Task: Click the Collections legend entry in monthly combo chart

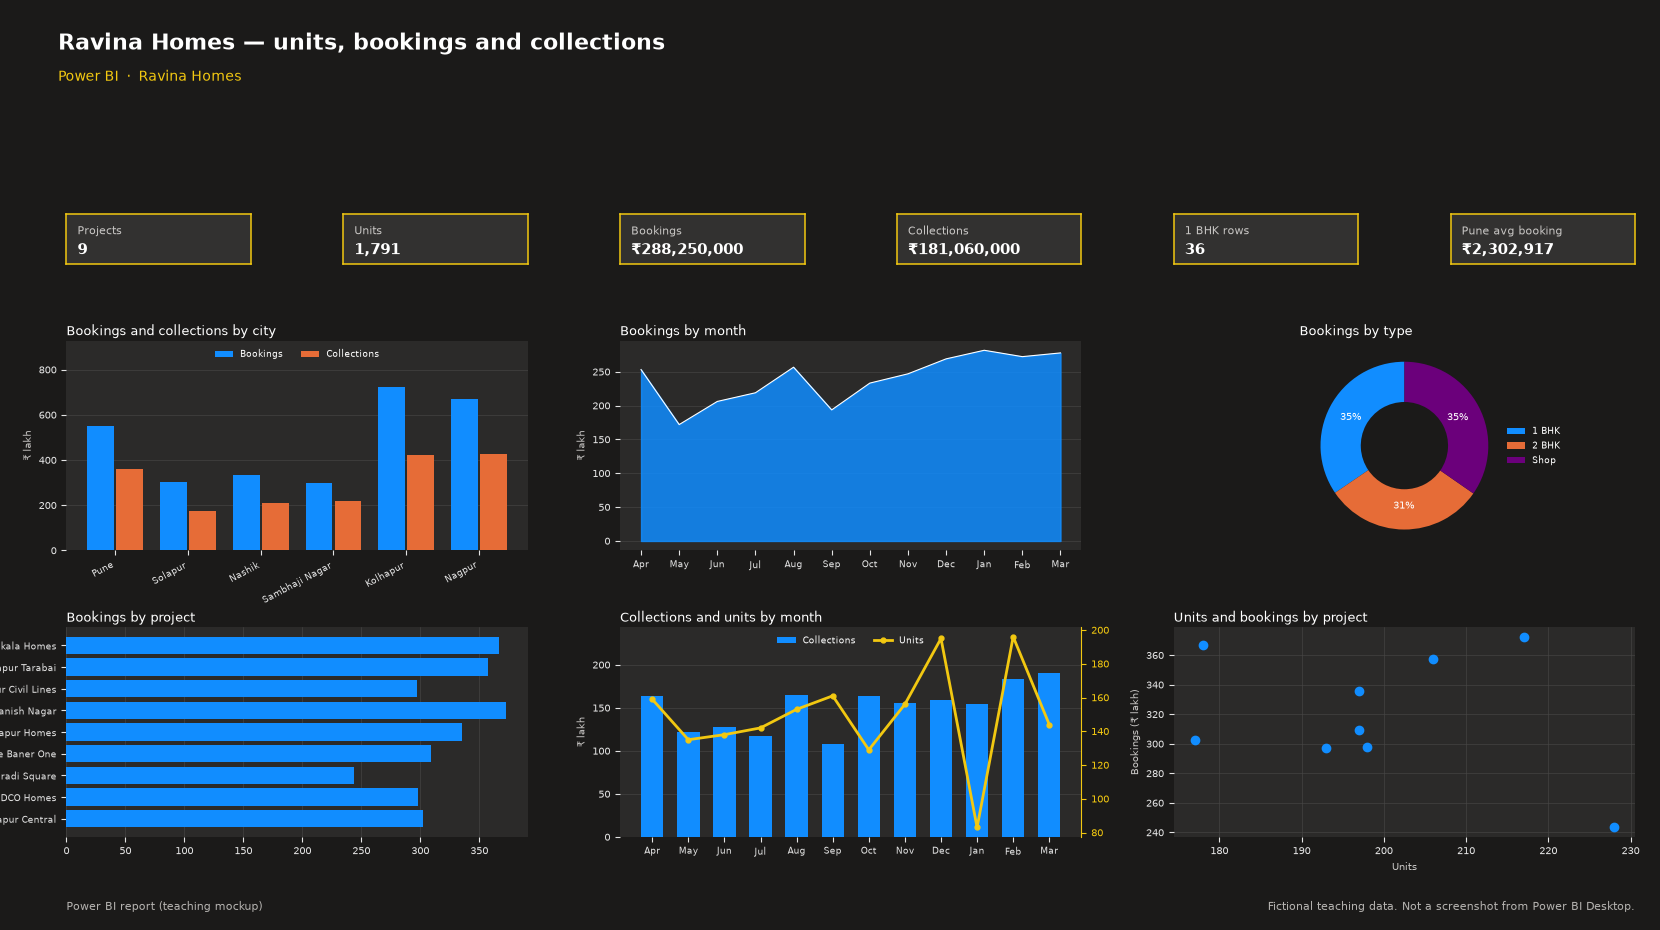Action: pyautogui.click(x=816, y=640)
